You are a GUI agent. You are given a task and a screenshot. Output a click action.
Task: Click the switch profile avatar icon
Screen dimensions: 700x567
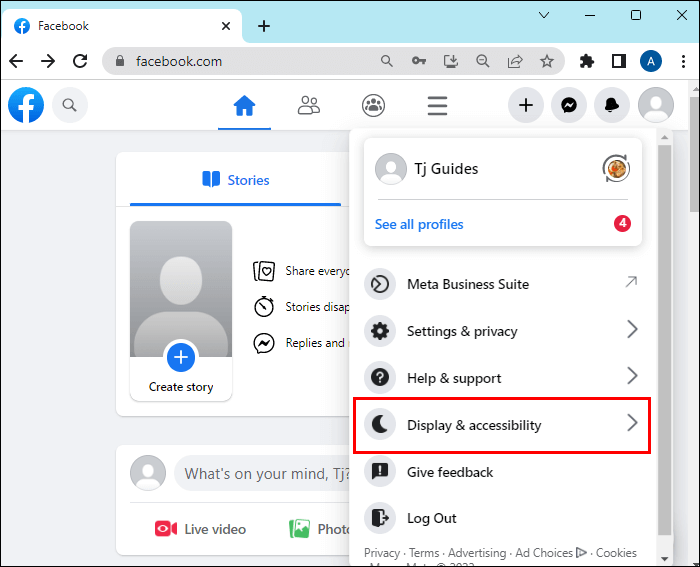point(616,169)
